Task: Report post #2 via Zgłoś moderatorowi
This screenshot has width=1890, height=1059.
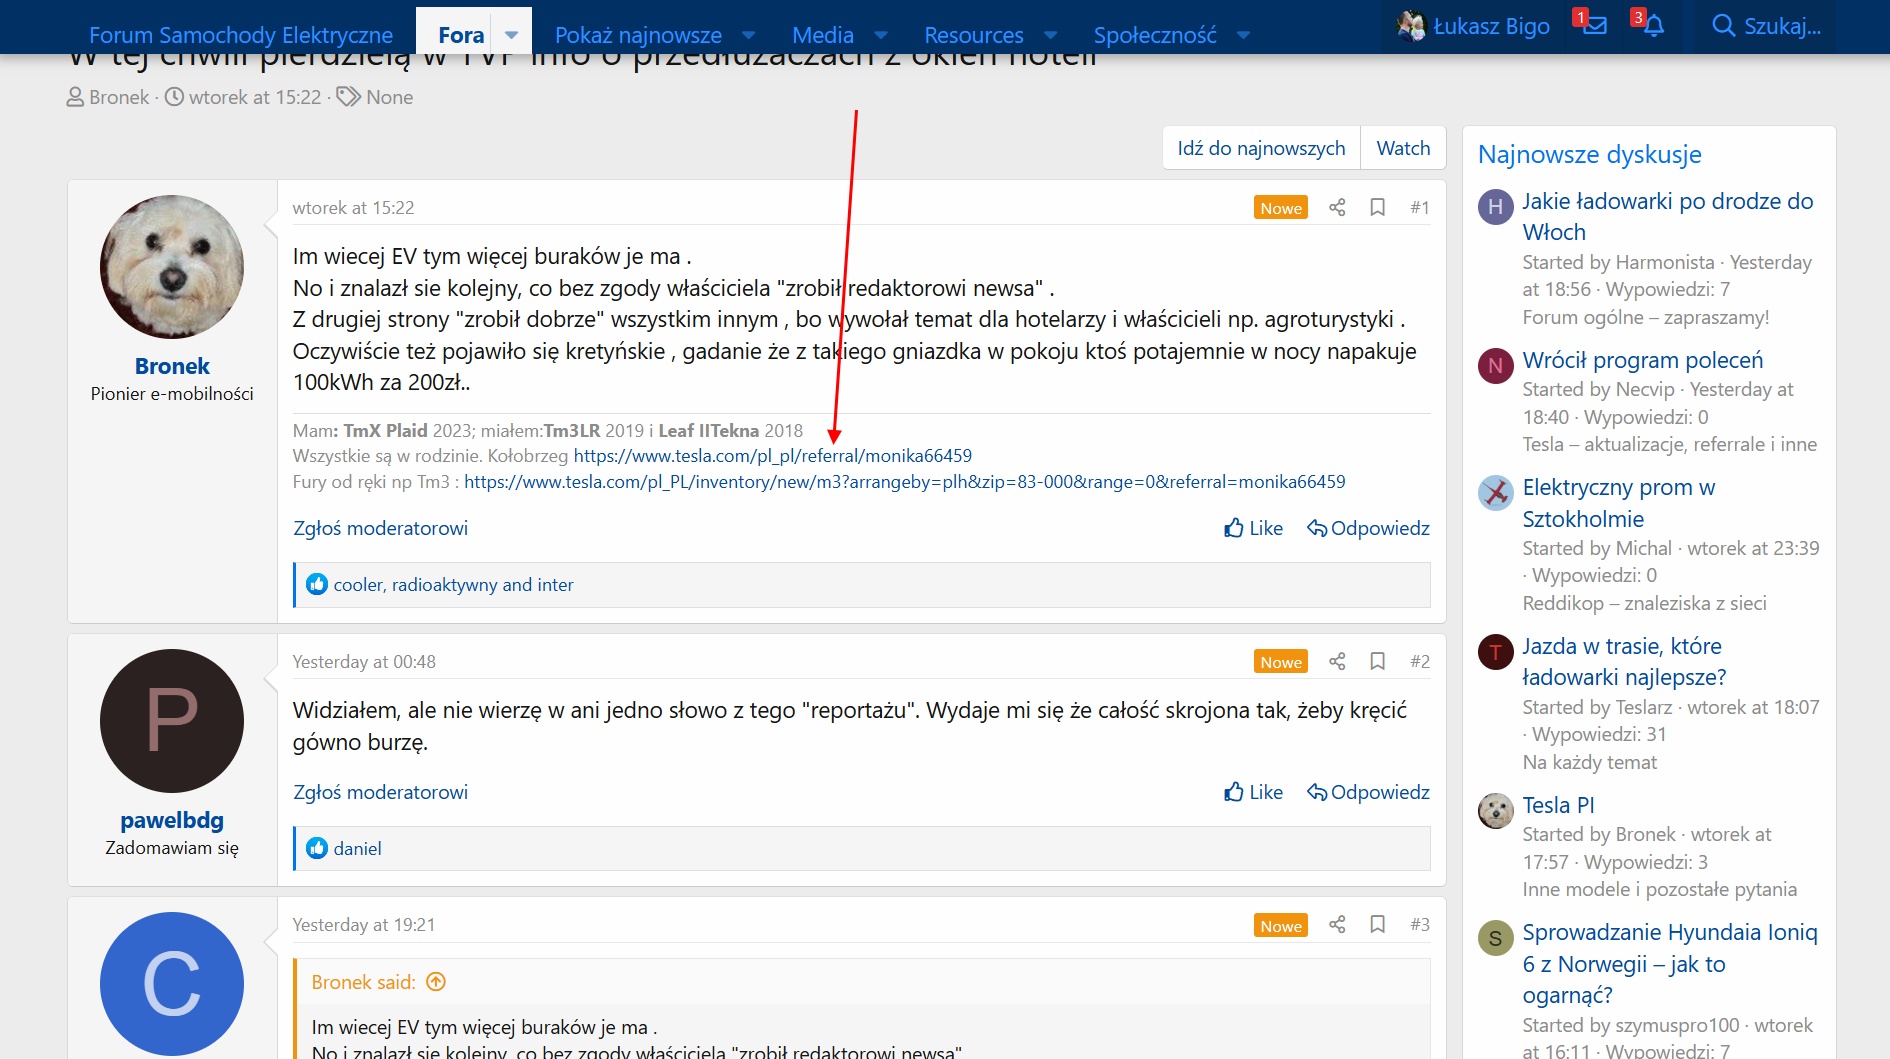Action: [x=380, y=792]
